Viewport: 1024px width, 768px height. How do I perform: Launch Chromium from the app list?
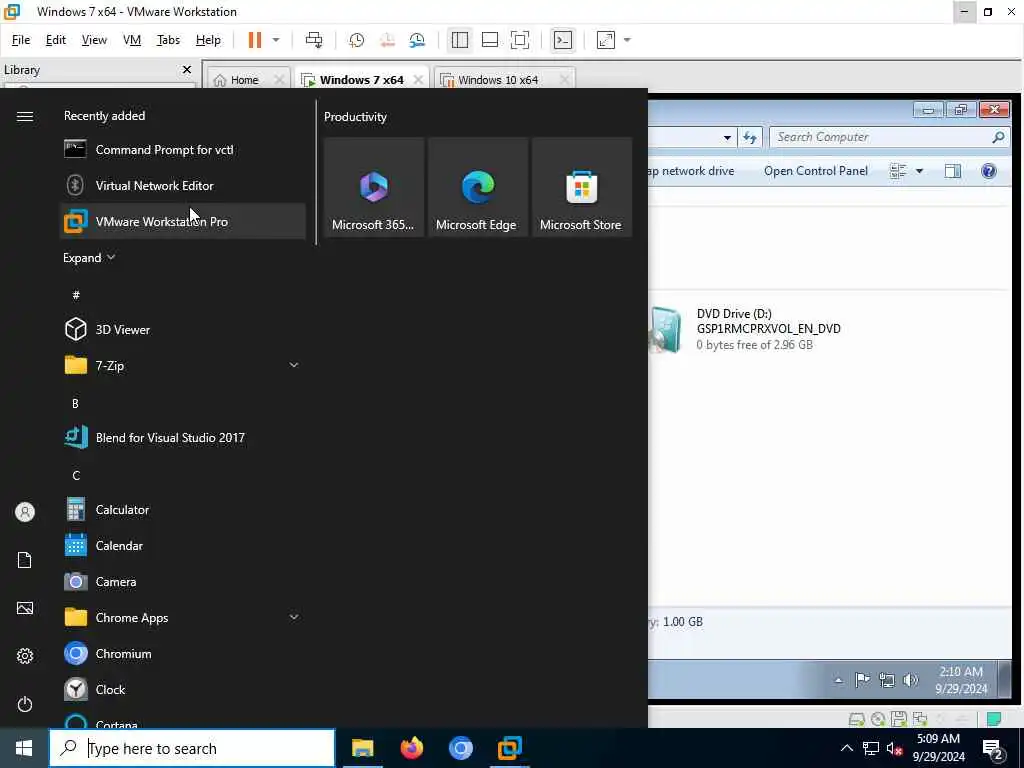(x=182, y=653)
